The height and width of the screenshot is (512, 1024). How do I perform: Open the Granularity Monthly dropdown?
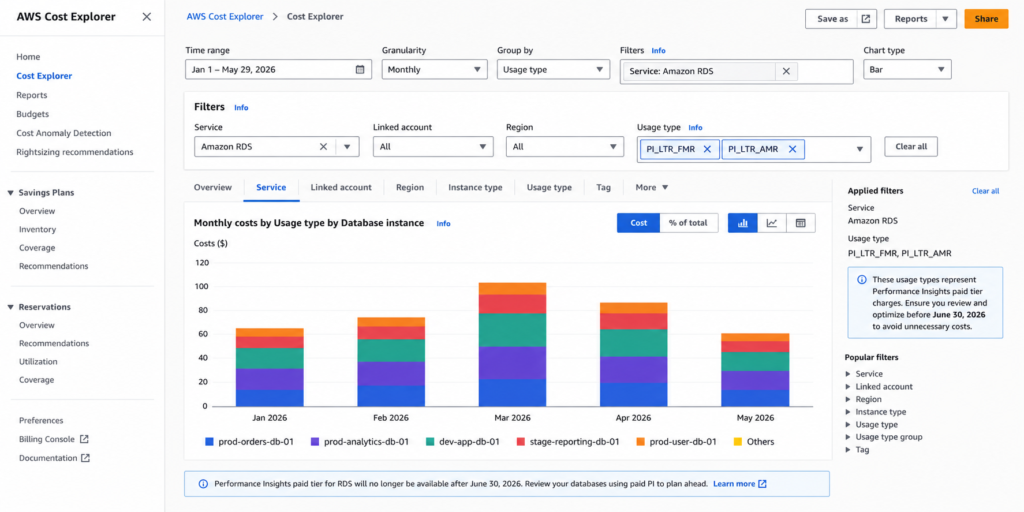[x=434, y=69]
